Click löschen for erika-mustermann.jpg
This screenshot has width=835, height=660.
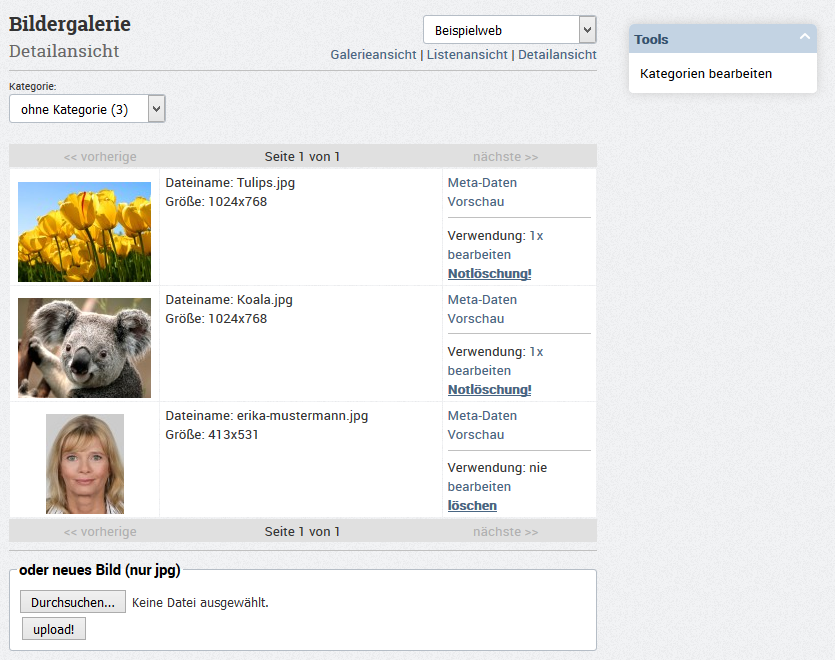[472, 506]
